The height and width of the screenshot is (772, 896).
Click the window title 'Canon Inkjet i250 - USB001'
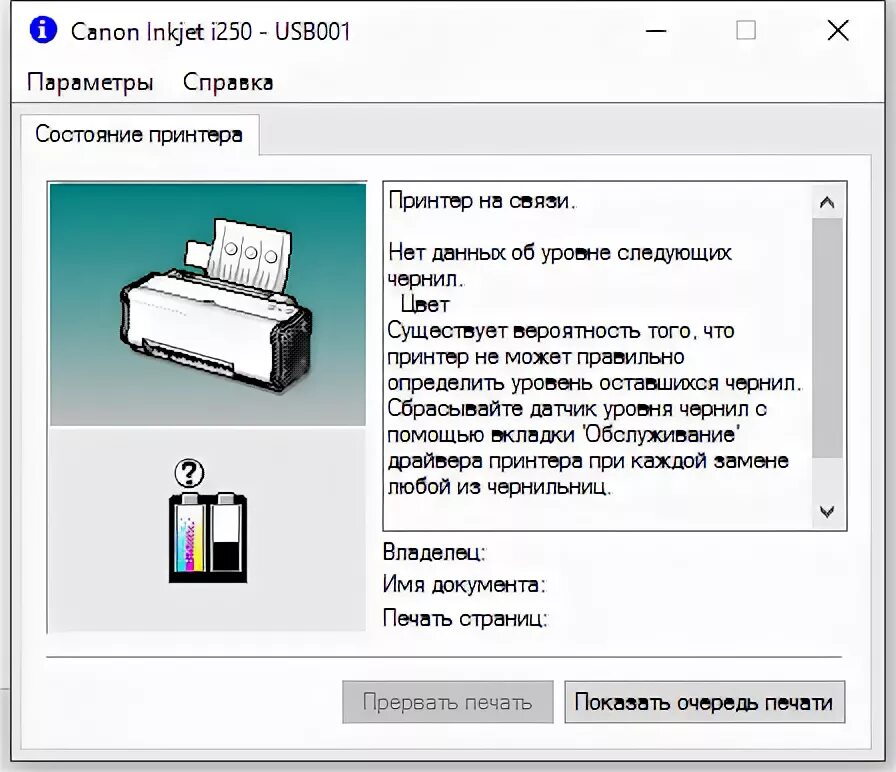click(x=211, y=31)
